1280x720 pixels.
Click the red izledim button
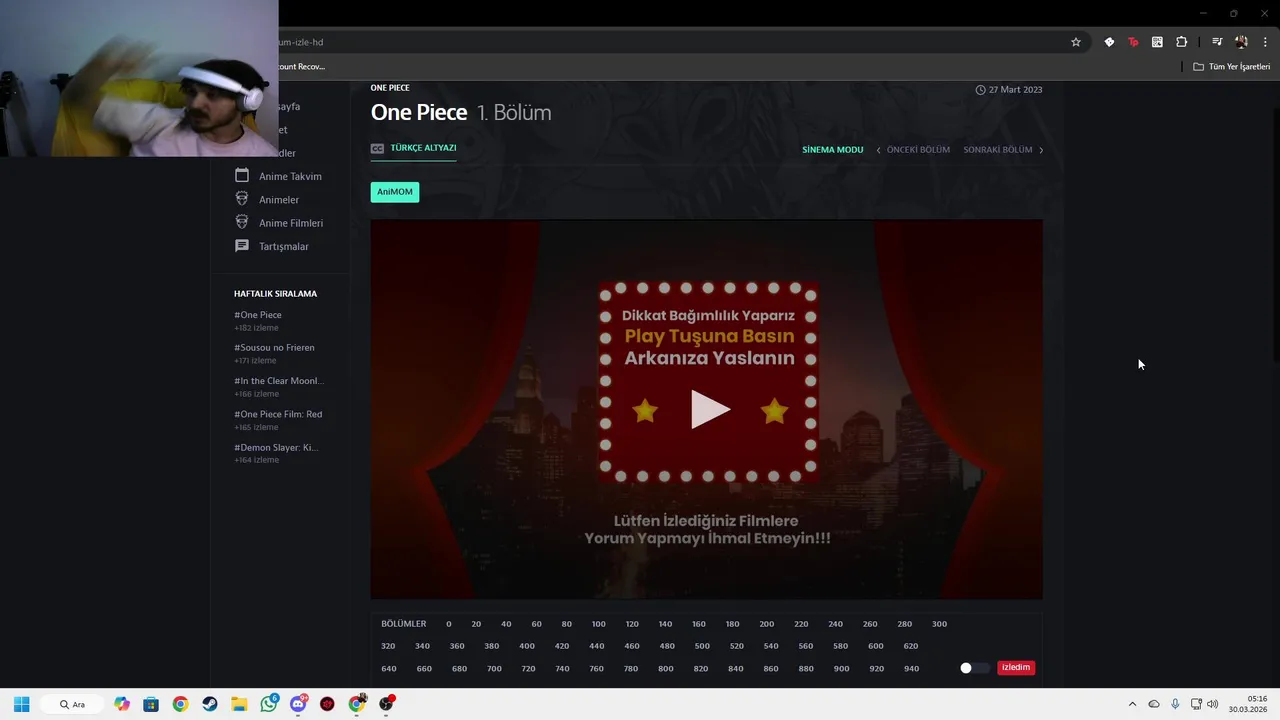pyautogui.click(x=1015, y=667)
